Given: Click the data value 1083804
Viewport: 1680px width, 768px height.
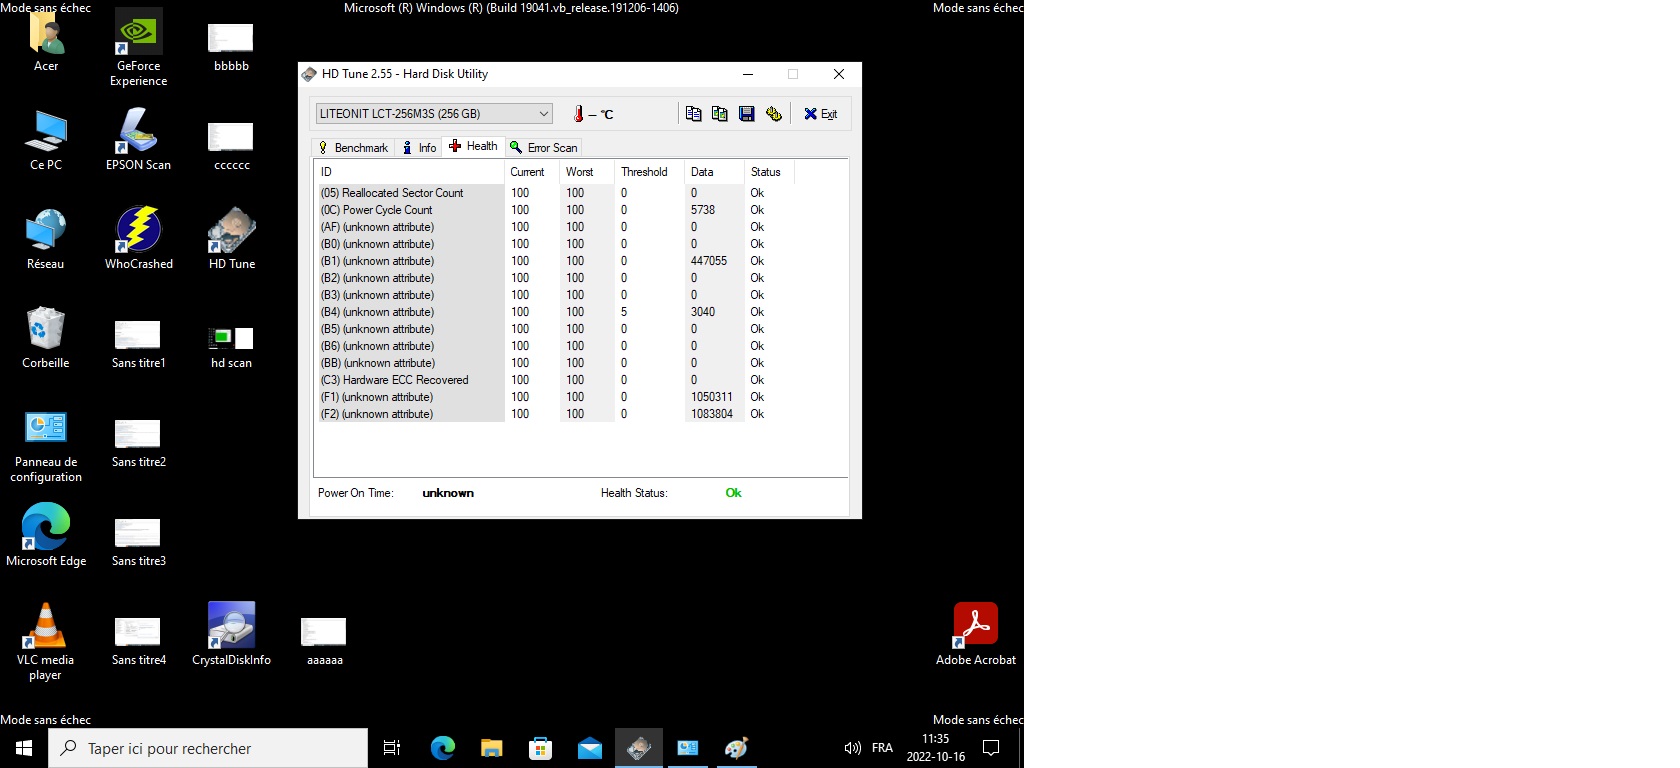Looking at the screenshot, I should coord(712,414).
